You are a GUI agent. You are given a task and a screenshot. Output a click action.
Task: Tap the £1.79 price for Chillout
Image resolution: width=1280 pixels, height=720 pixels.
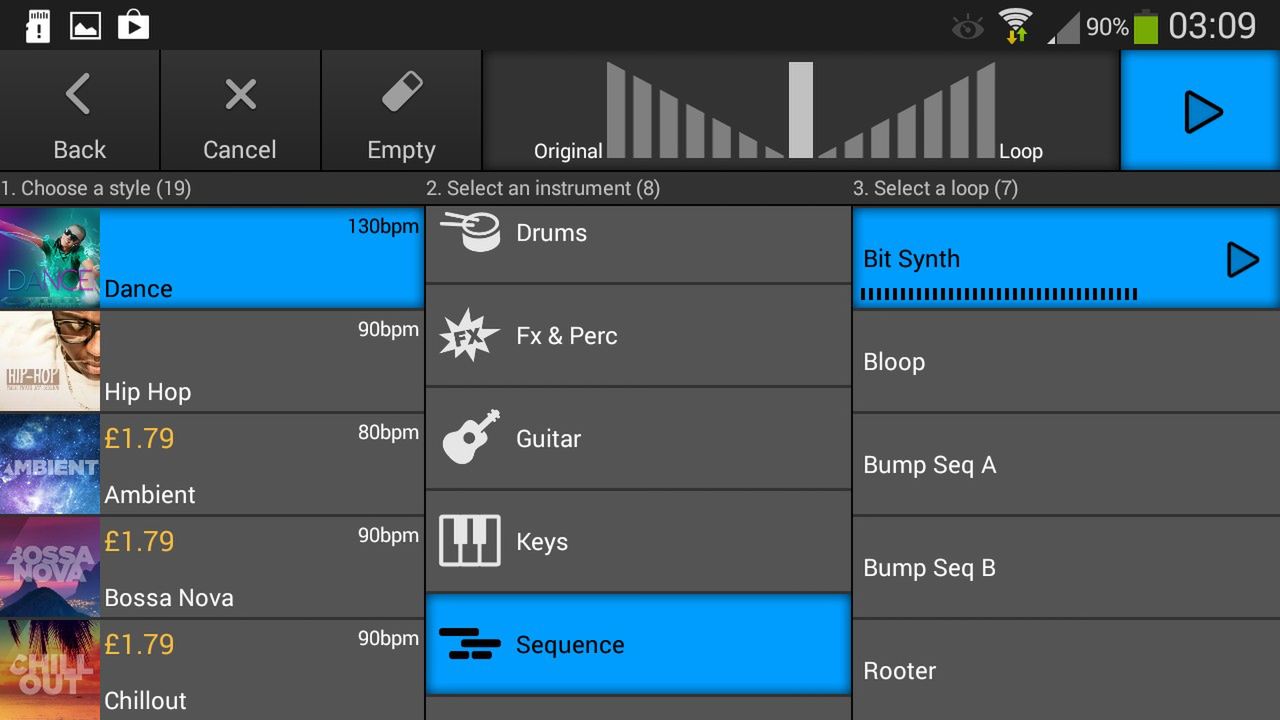139,644
